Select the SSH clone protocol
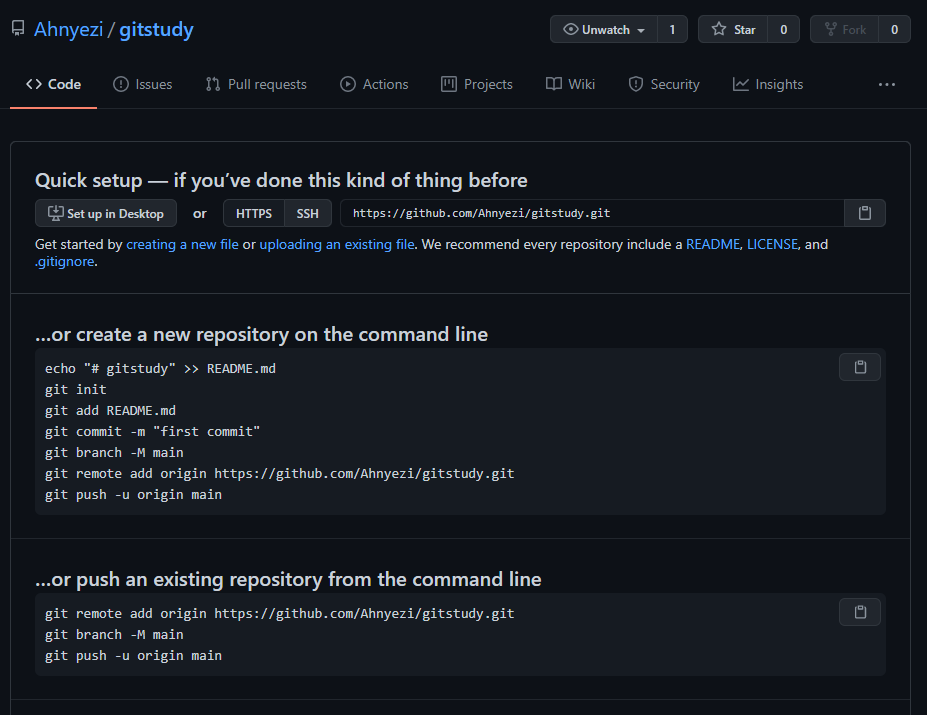 click(x=307, y=213)
